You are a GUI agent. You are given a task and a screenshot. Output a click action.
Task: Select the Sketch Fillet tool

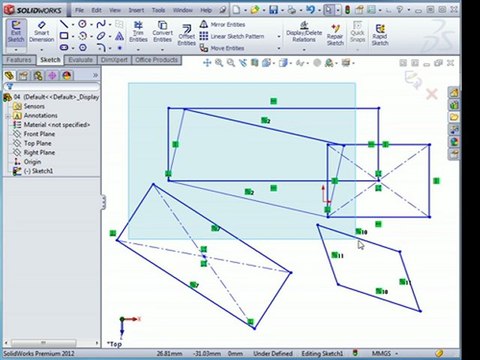tap(101, 48)
